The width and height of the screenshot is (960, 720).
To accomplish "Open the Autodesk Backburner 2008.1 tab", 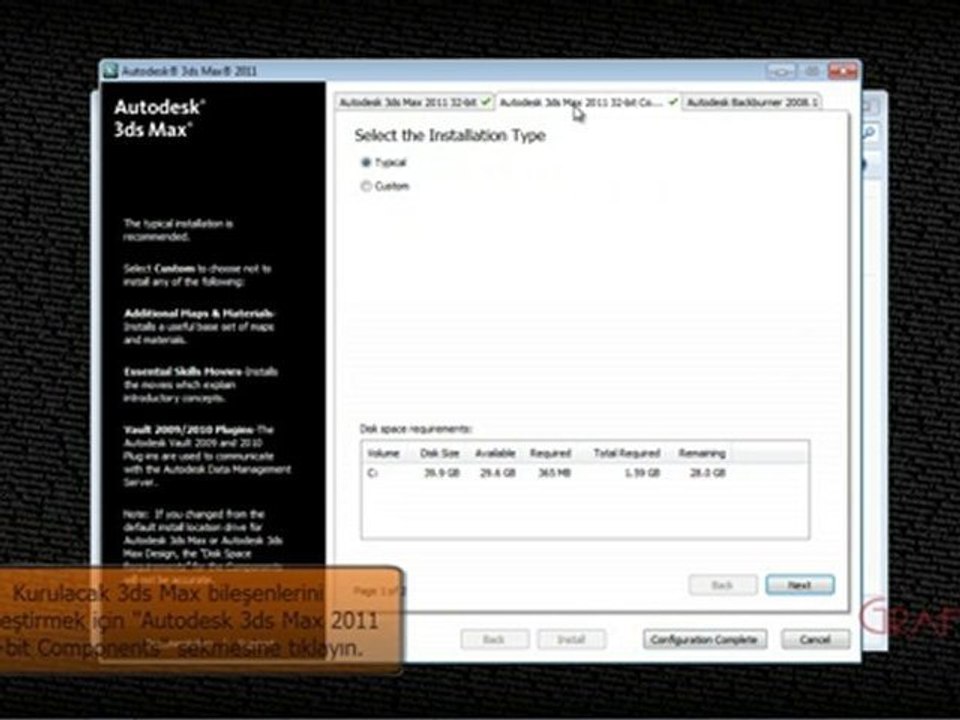I will [x=752, y=102].
